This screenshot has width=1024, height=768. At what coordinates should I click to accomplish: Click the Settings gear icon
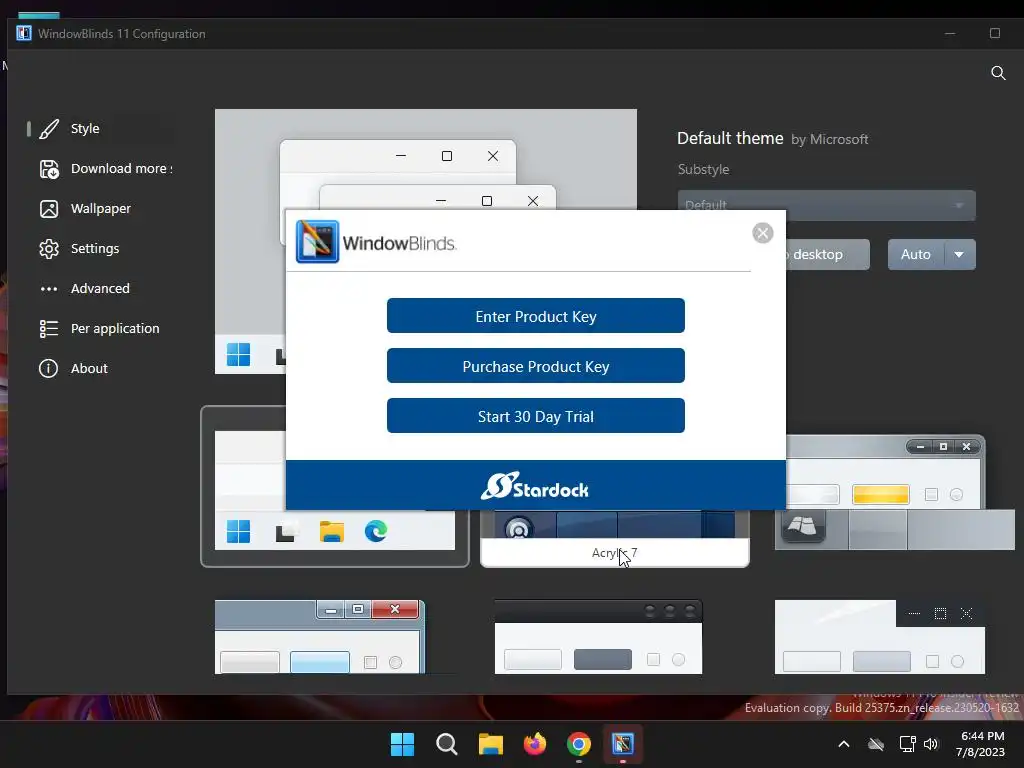click(x=49, y=249)
